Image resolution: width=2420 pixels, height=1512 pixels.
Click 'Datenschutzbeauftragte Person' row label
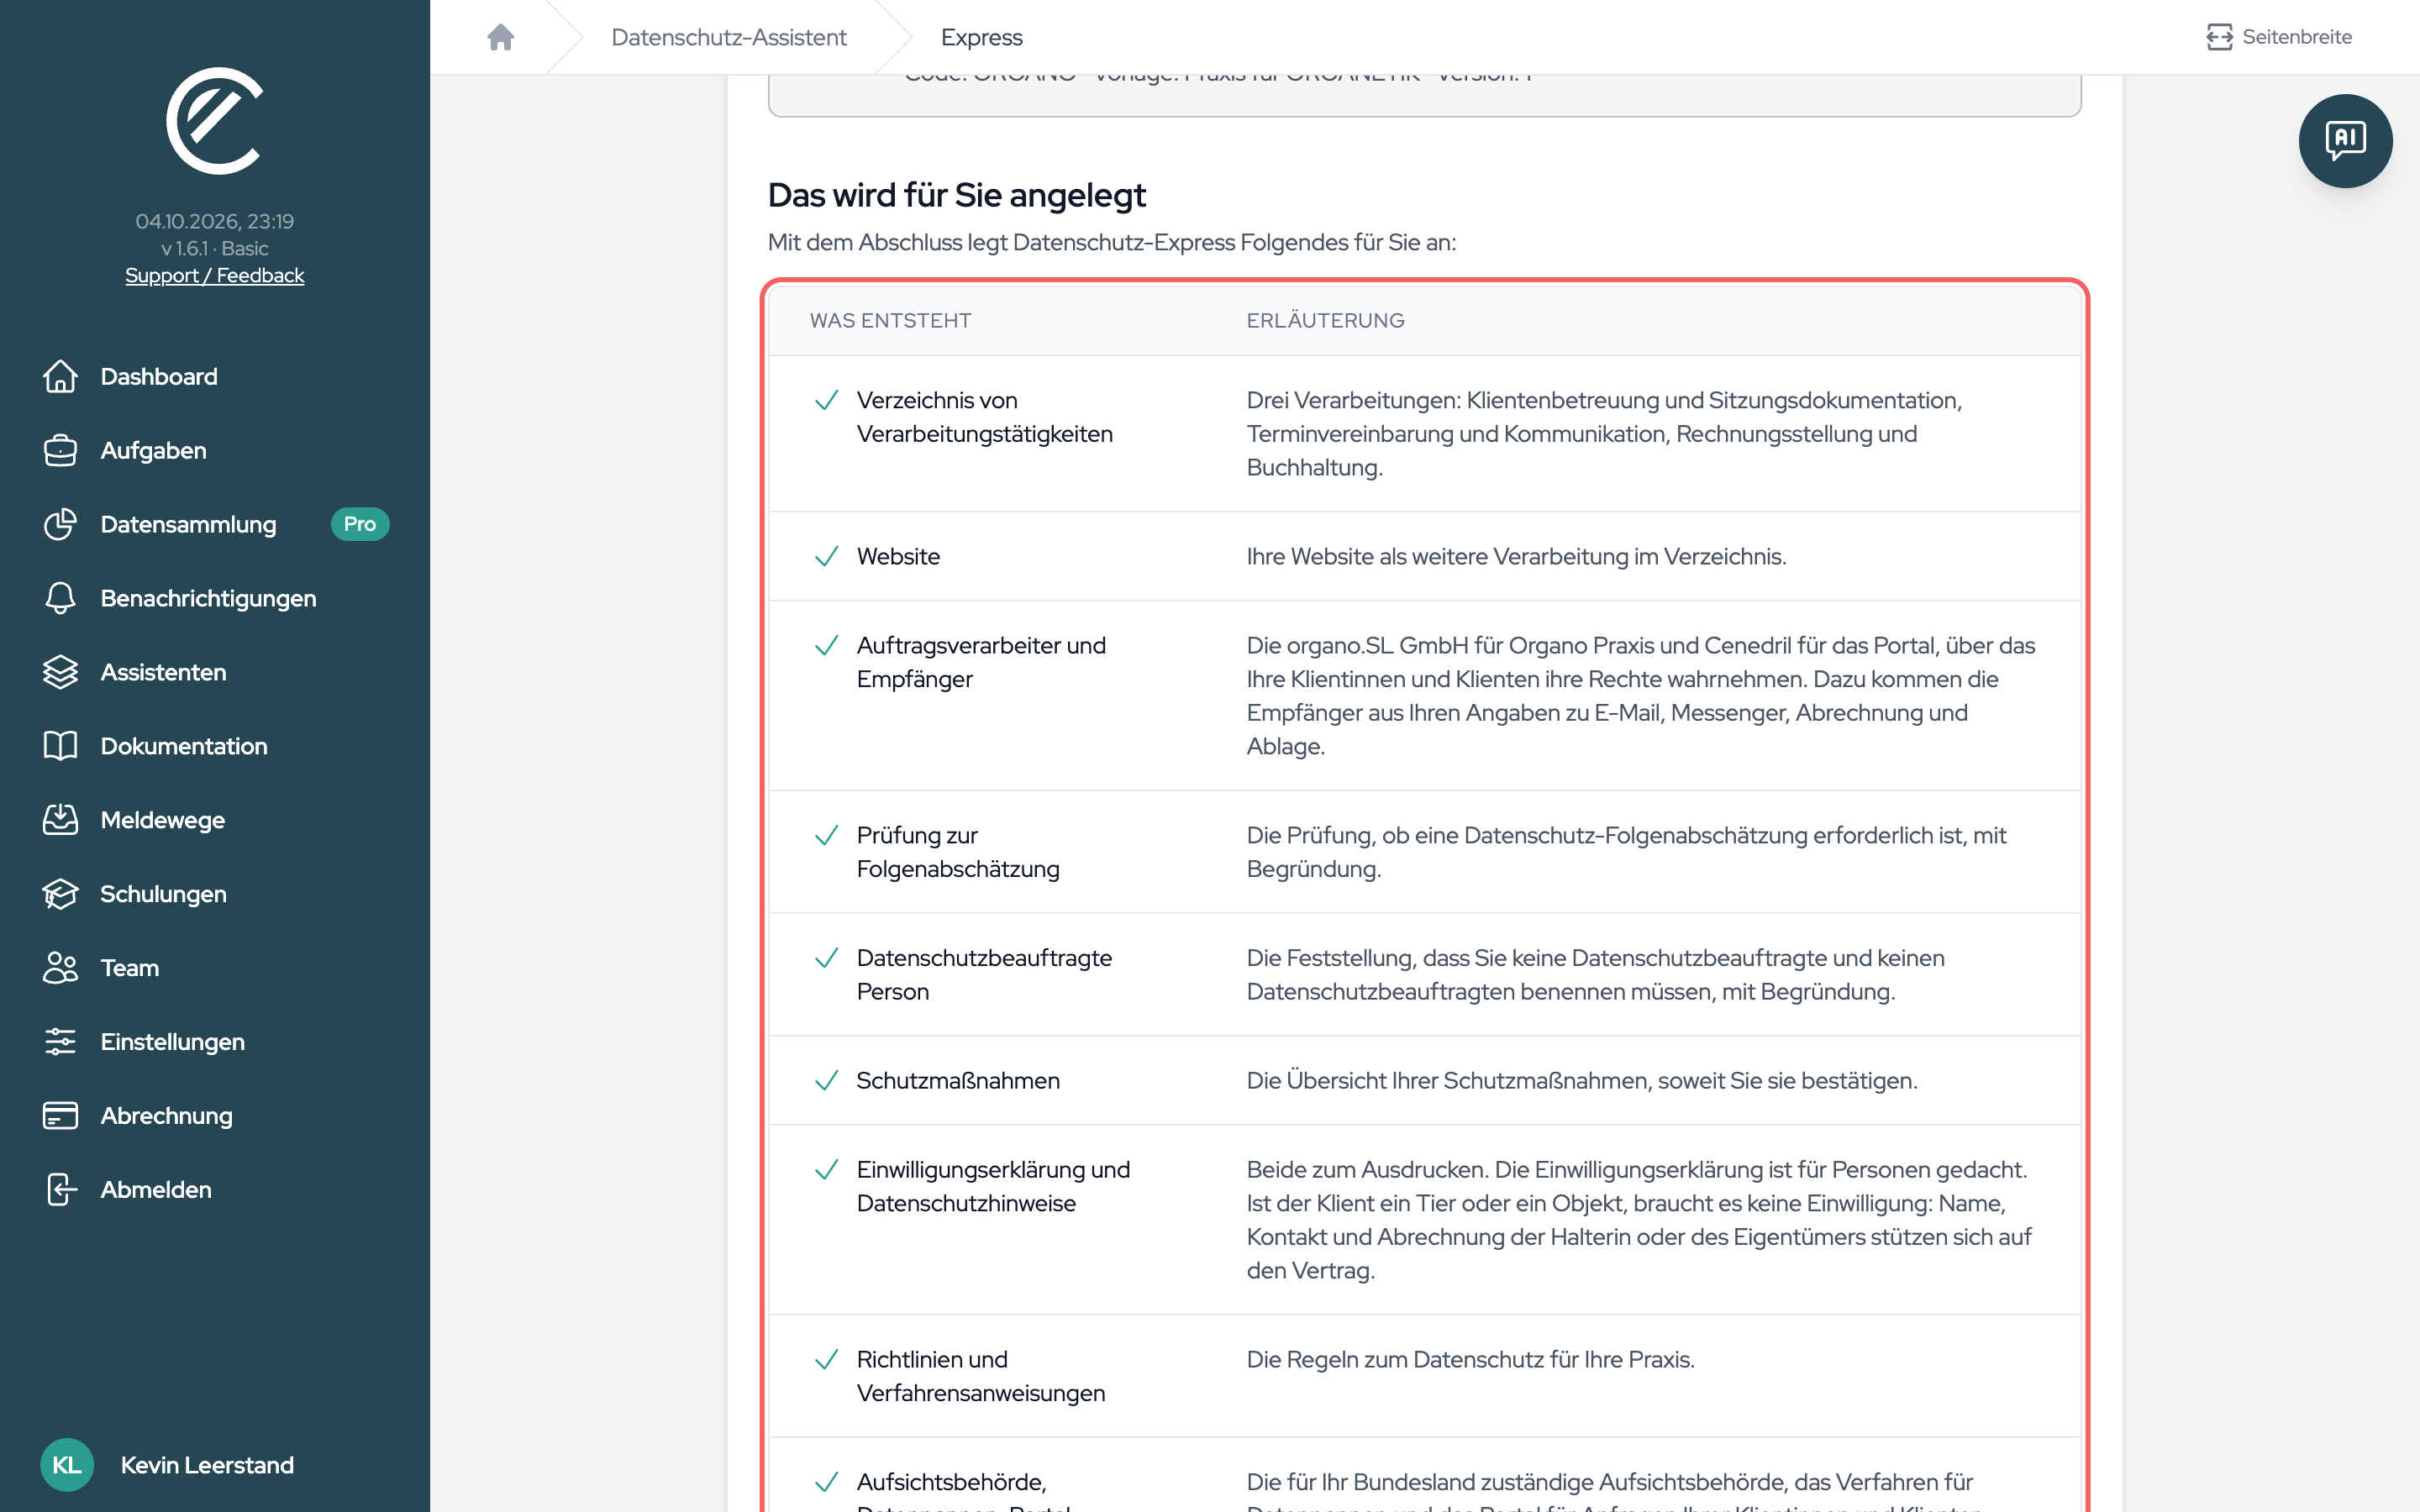point(984,975)
